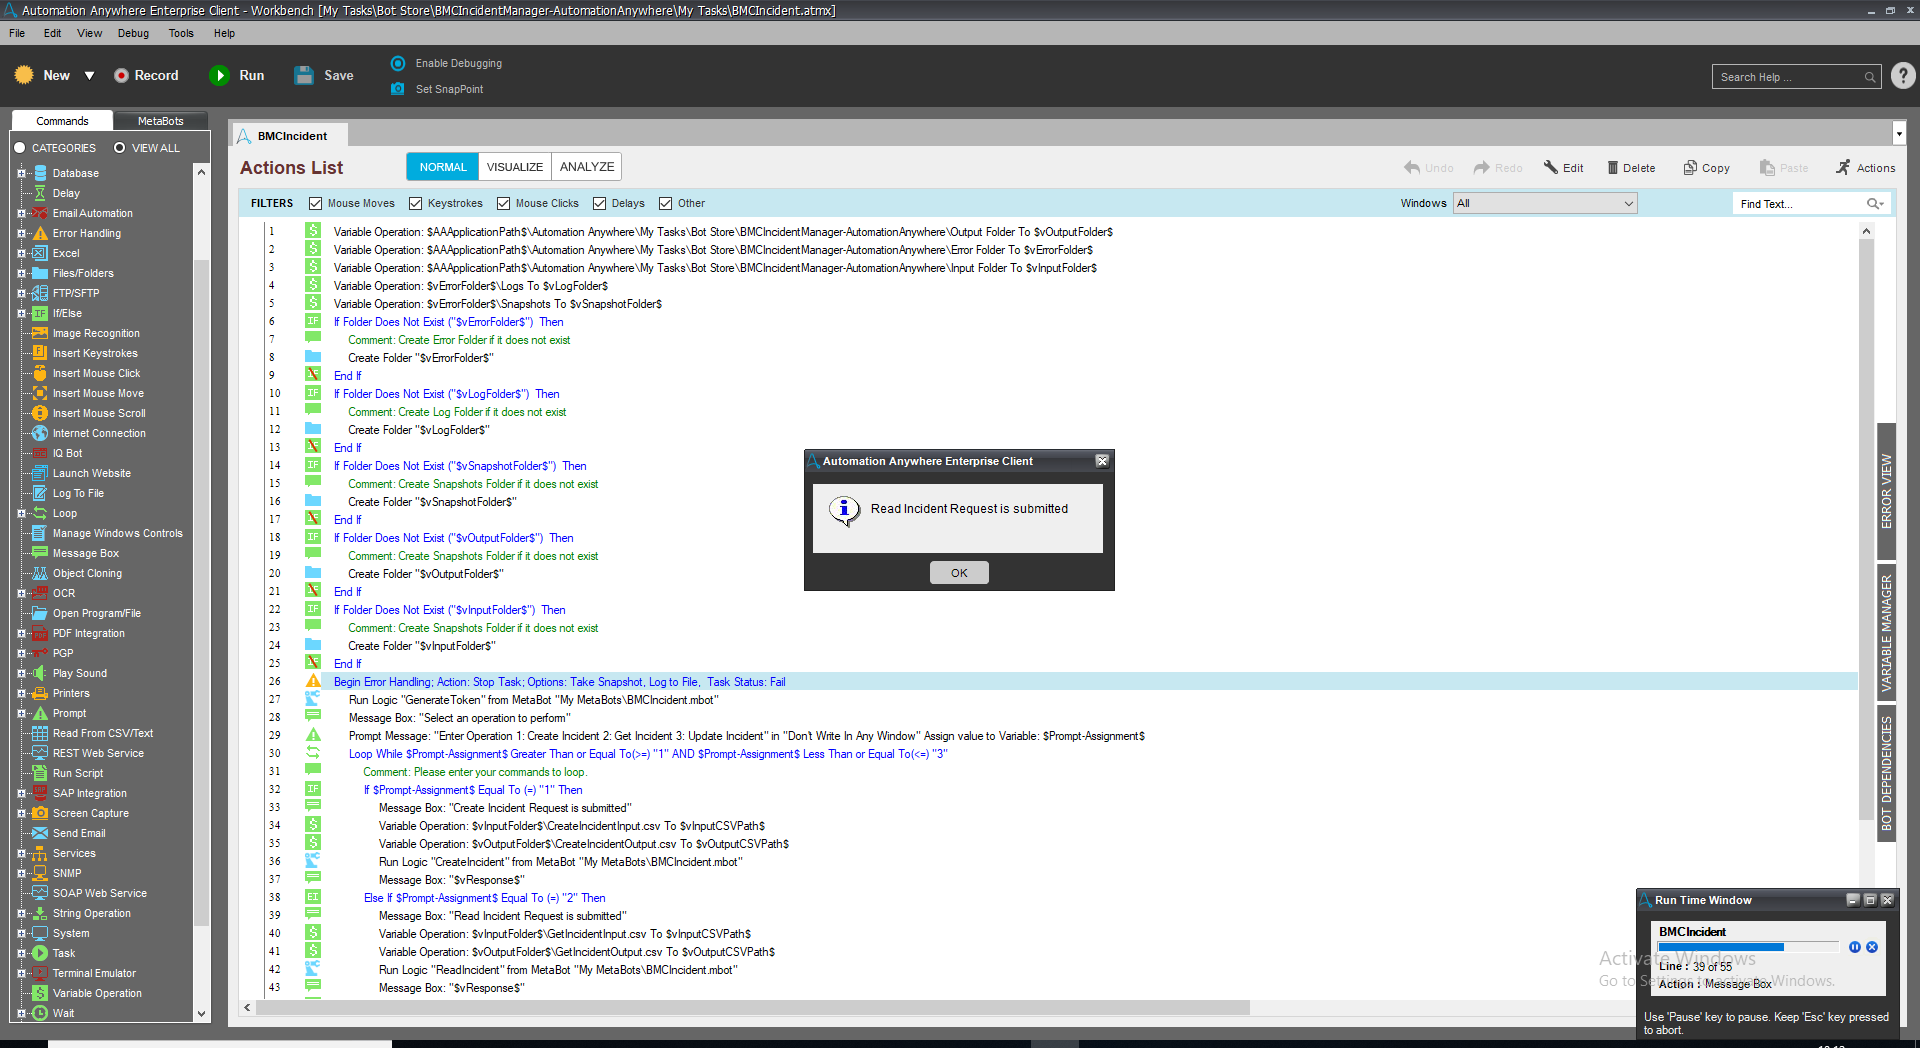Select the IQ Bot command icon
The height and width of the screenshot is (1048, 1920).
coord(40,453)
